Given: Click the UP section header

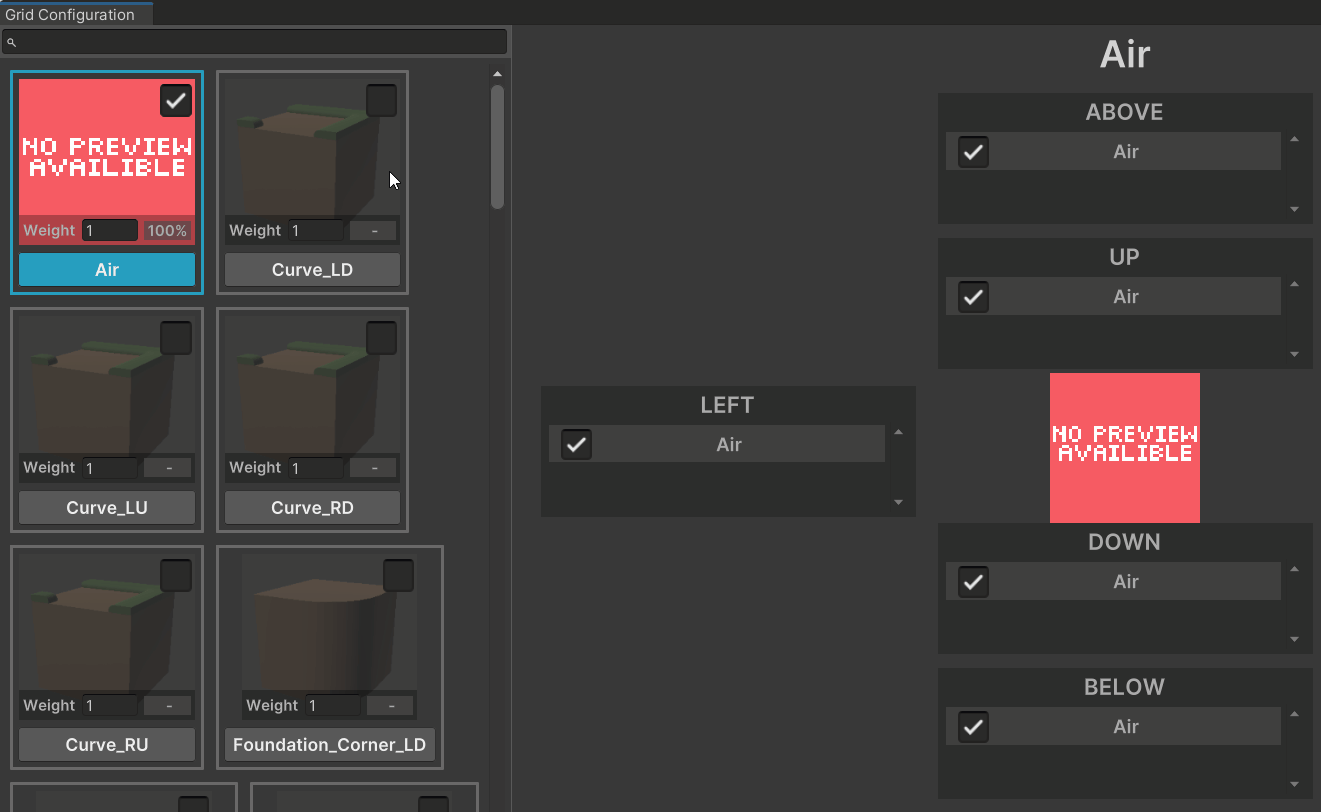Looking at the screenshot, I should point(1124,257).
